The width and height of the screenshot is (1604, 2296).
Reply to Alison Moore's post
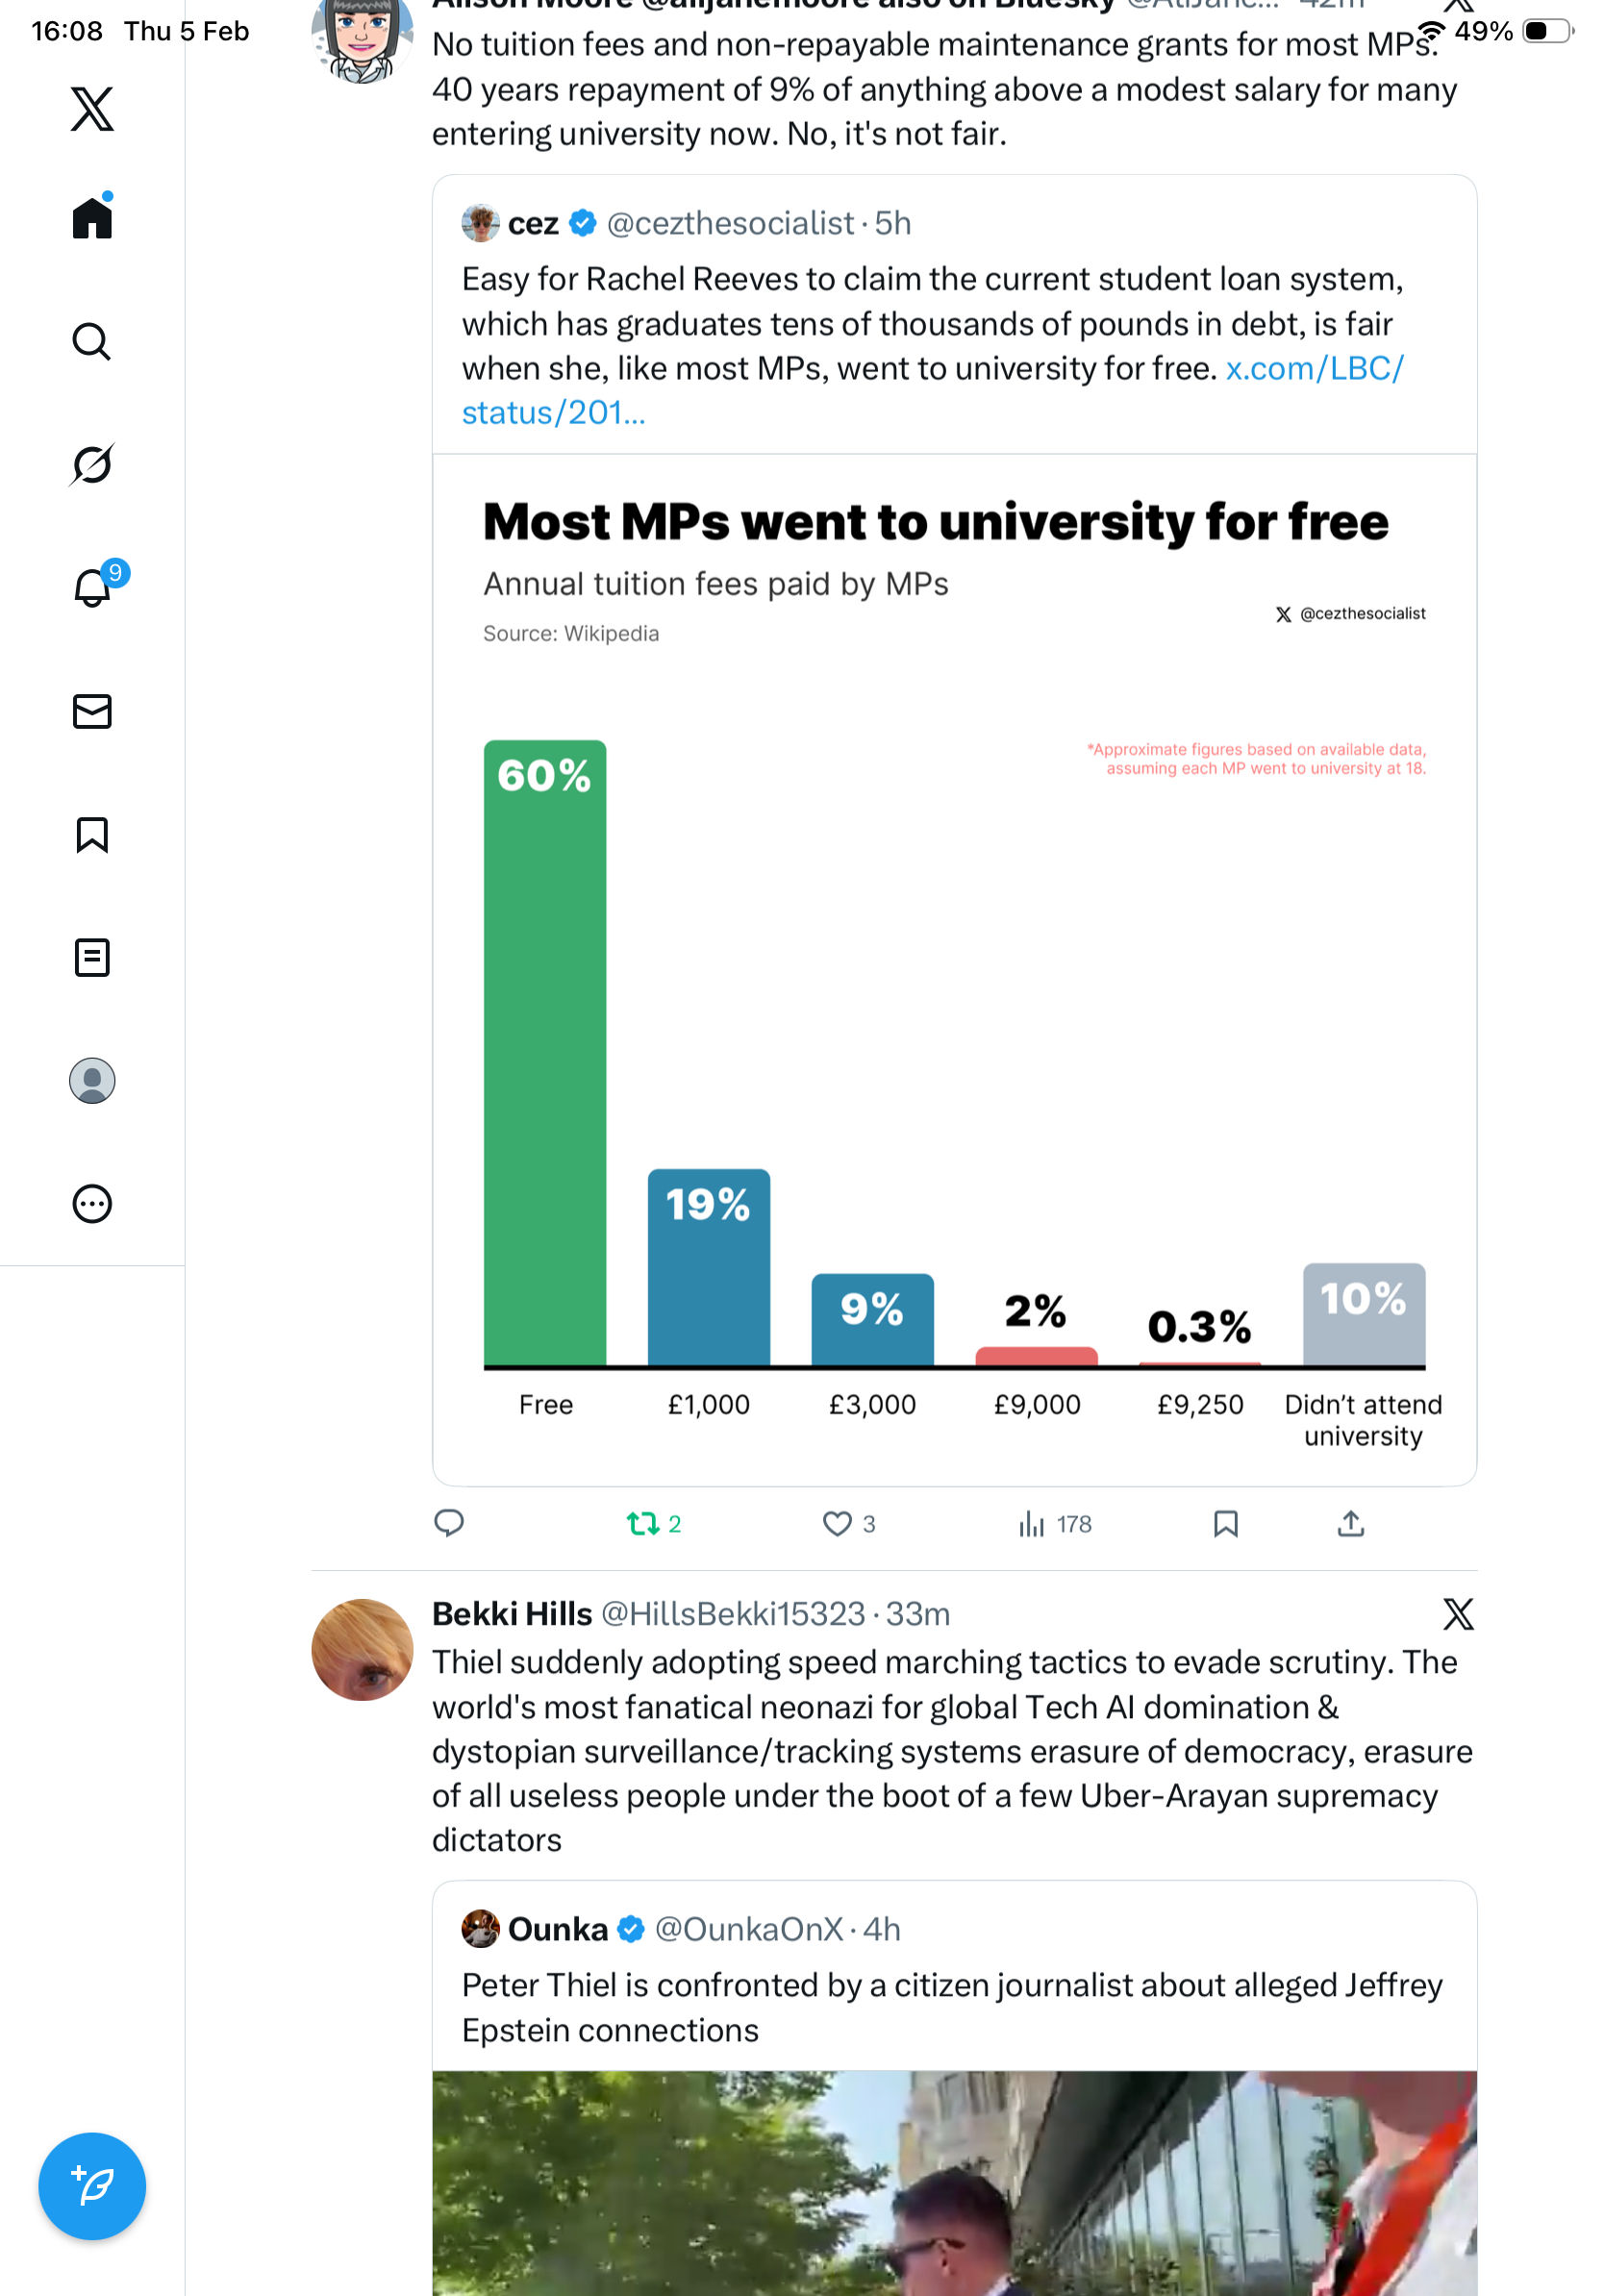tap(449, 1523)
